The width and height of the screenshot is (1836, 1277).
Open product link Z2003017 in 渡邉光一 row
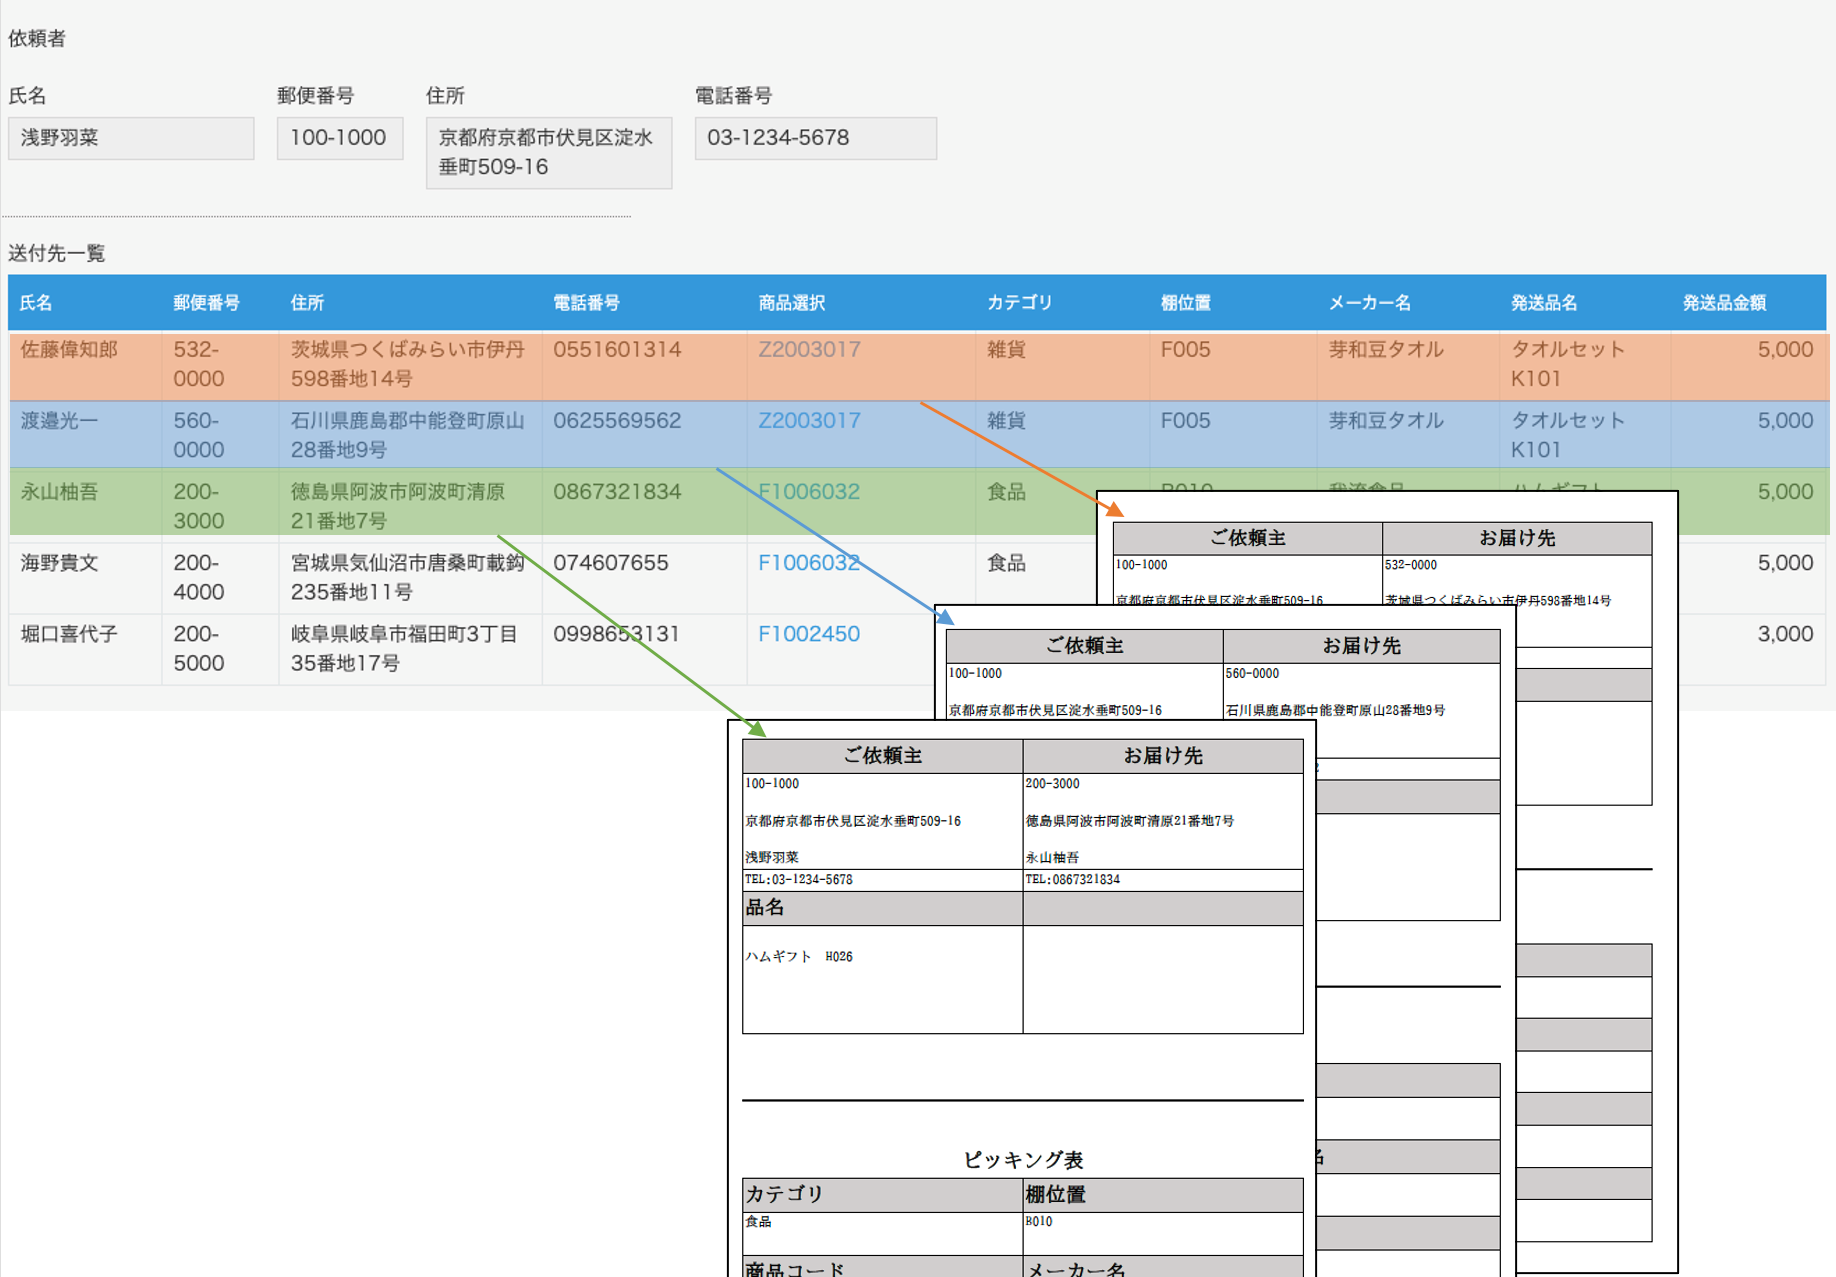pos(809,421)
